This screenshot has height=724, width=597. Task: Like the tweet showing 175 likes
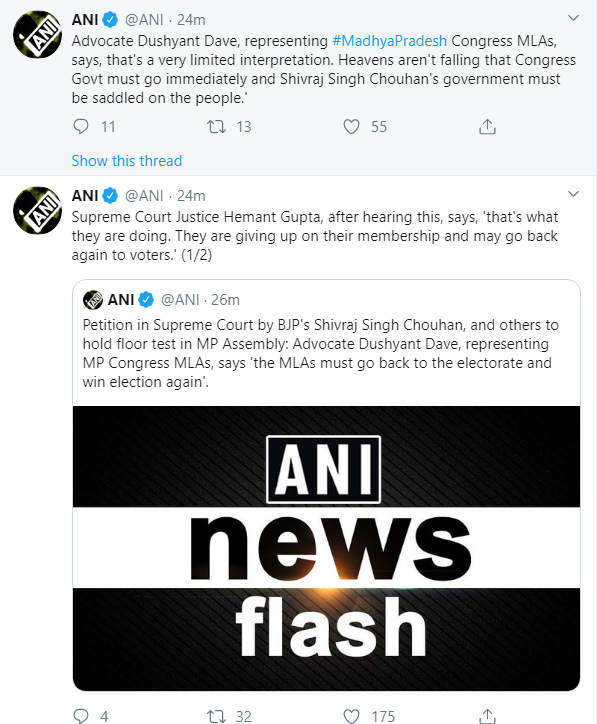351,716
